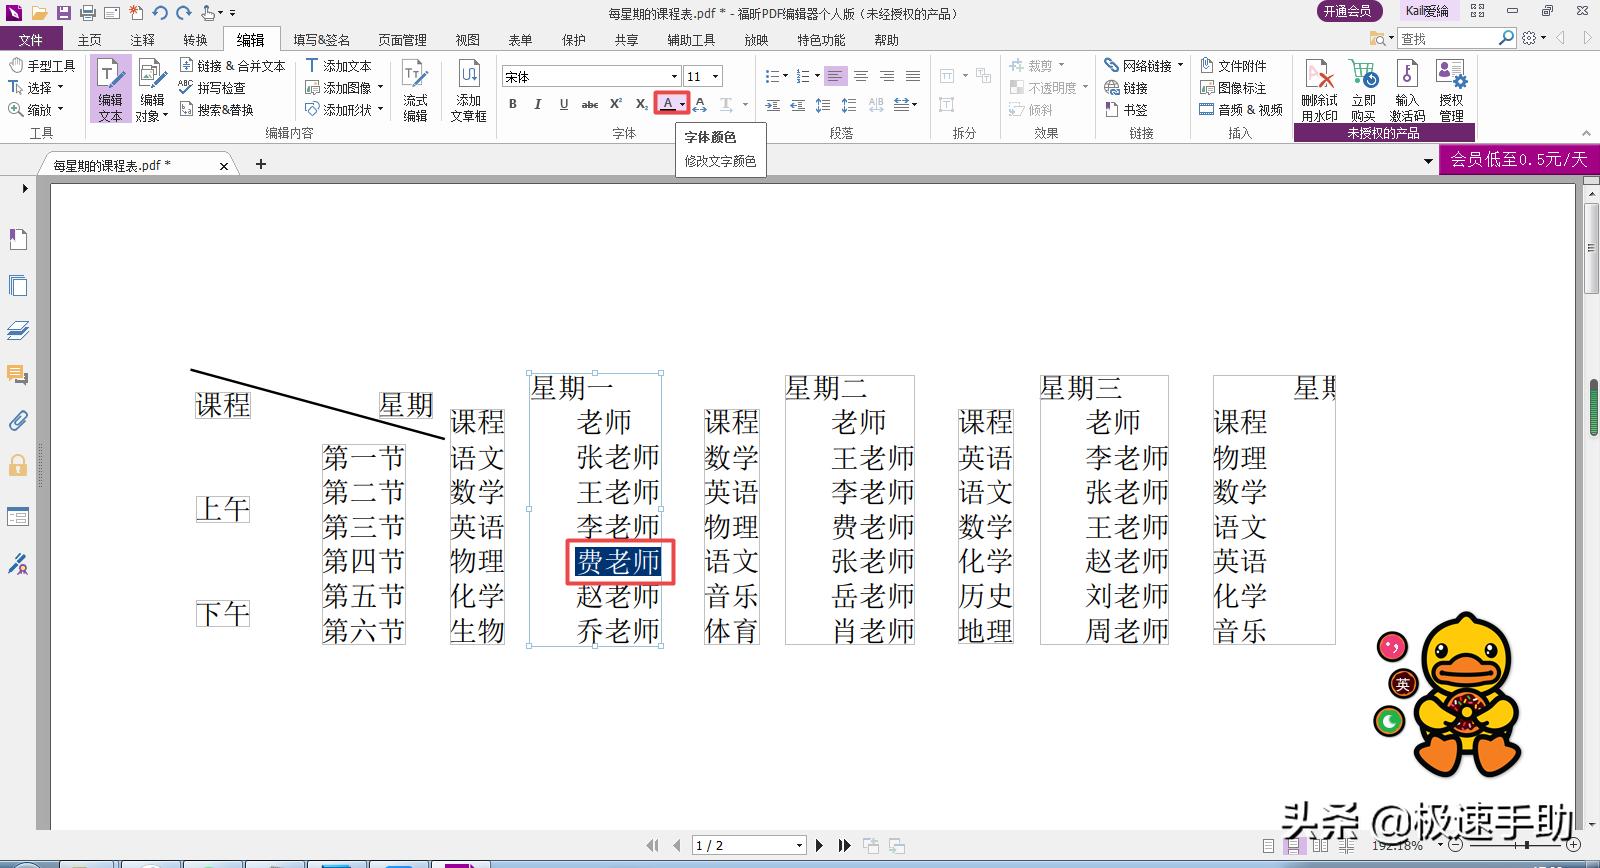Viewport: 1600px width, 868px height.
Task: Redo the last action
Action: [x=184, y=13]
